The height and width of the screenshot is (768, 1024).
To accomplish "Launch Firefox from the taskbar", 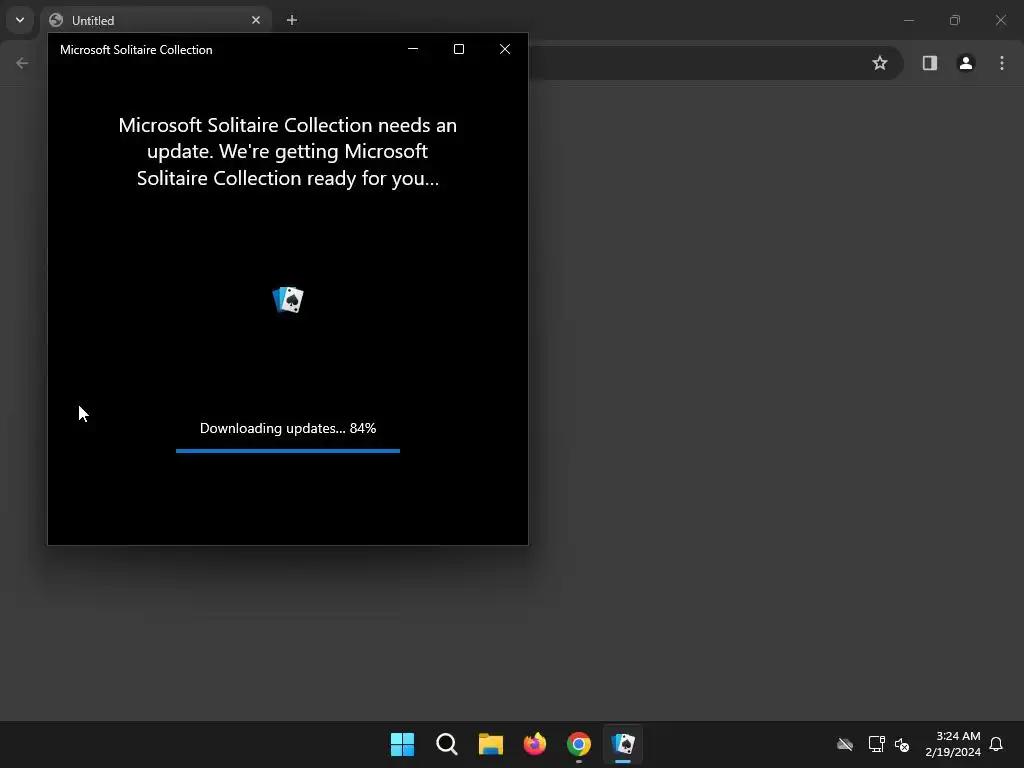I will coord(535,744).
